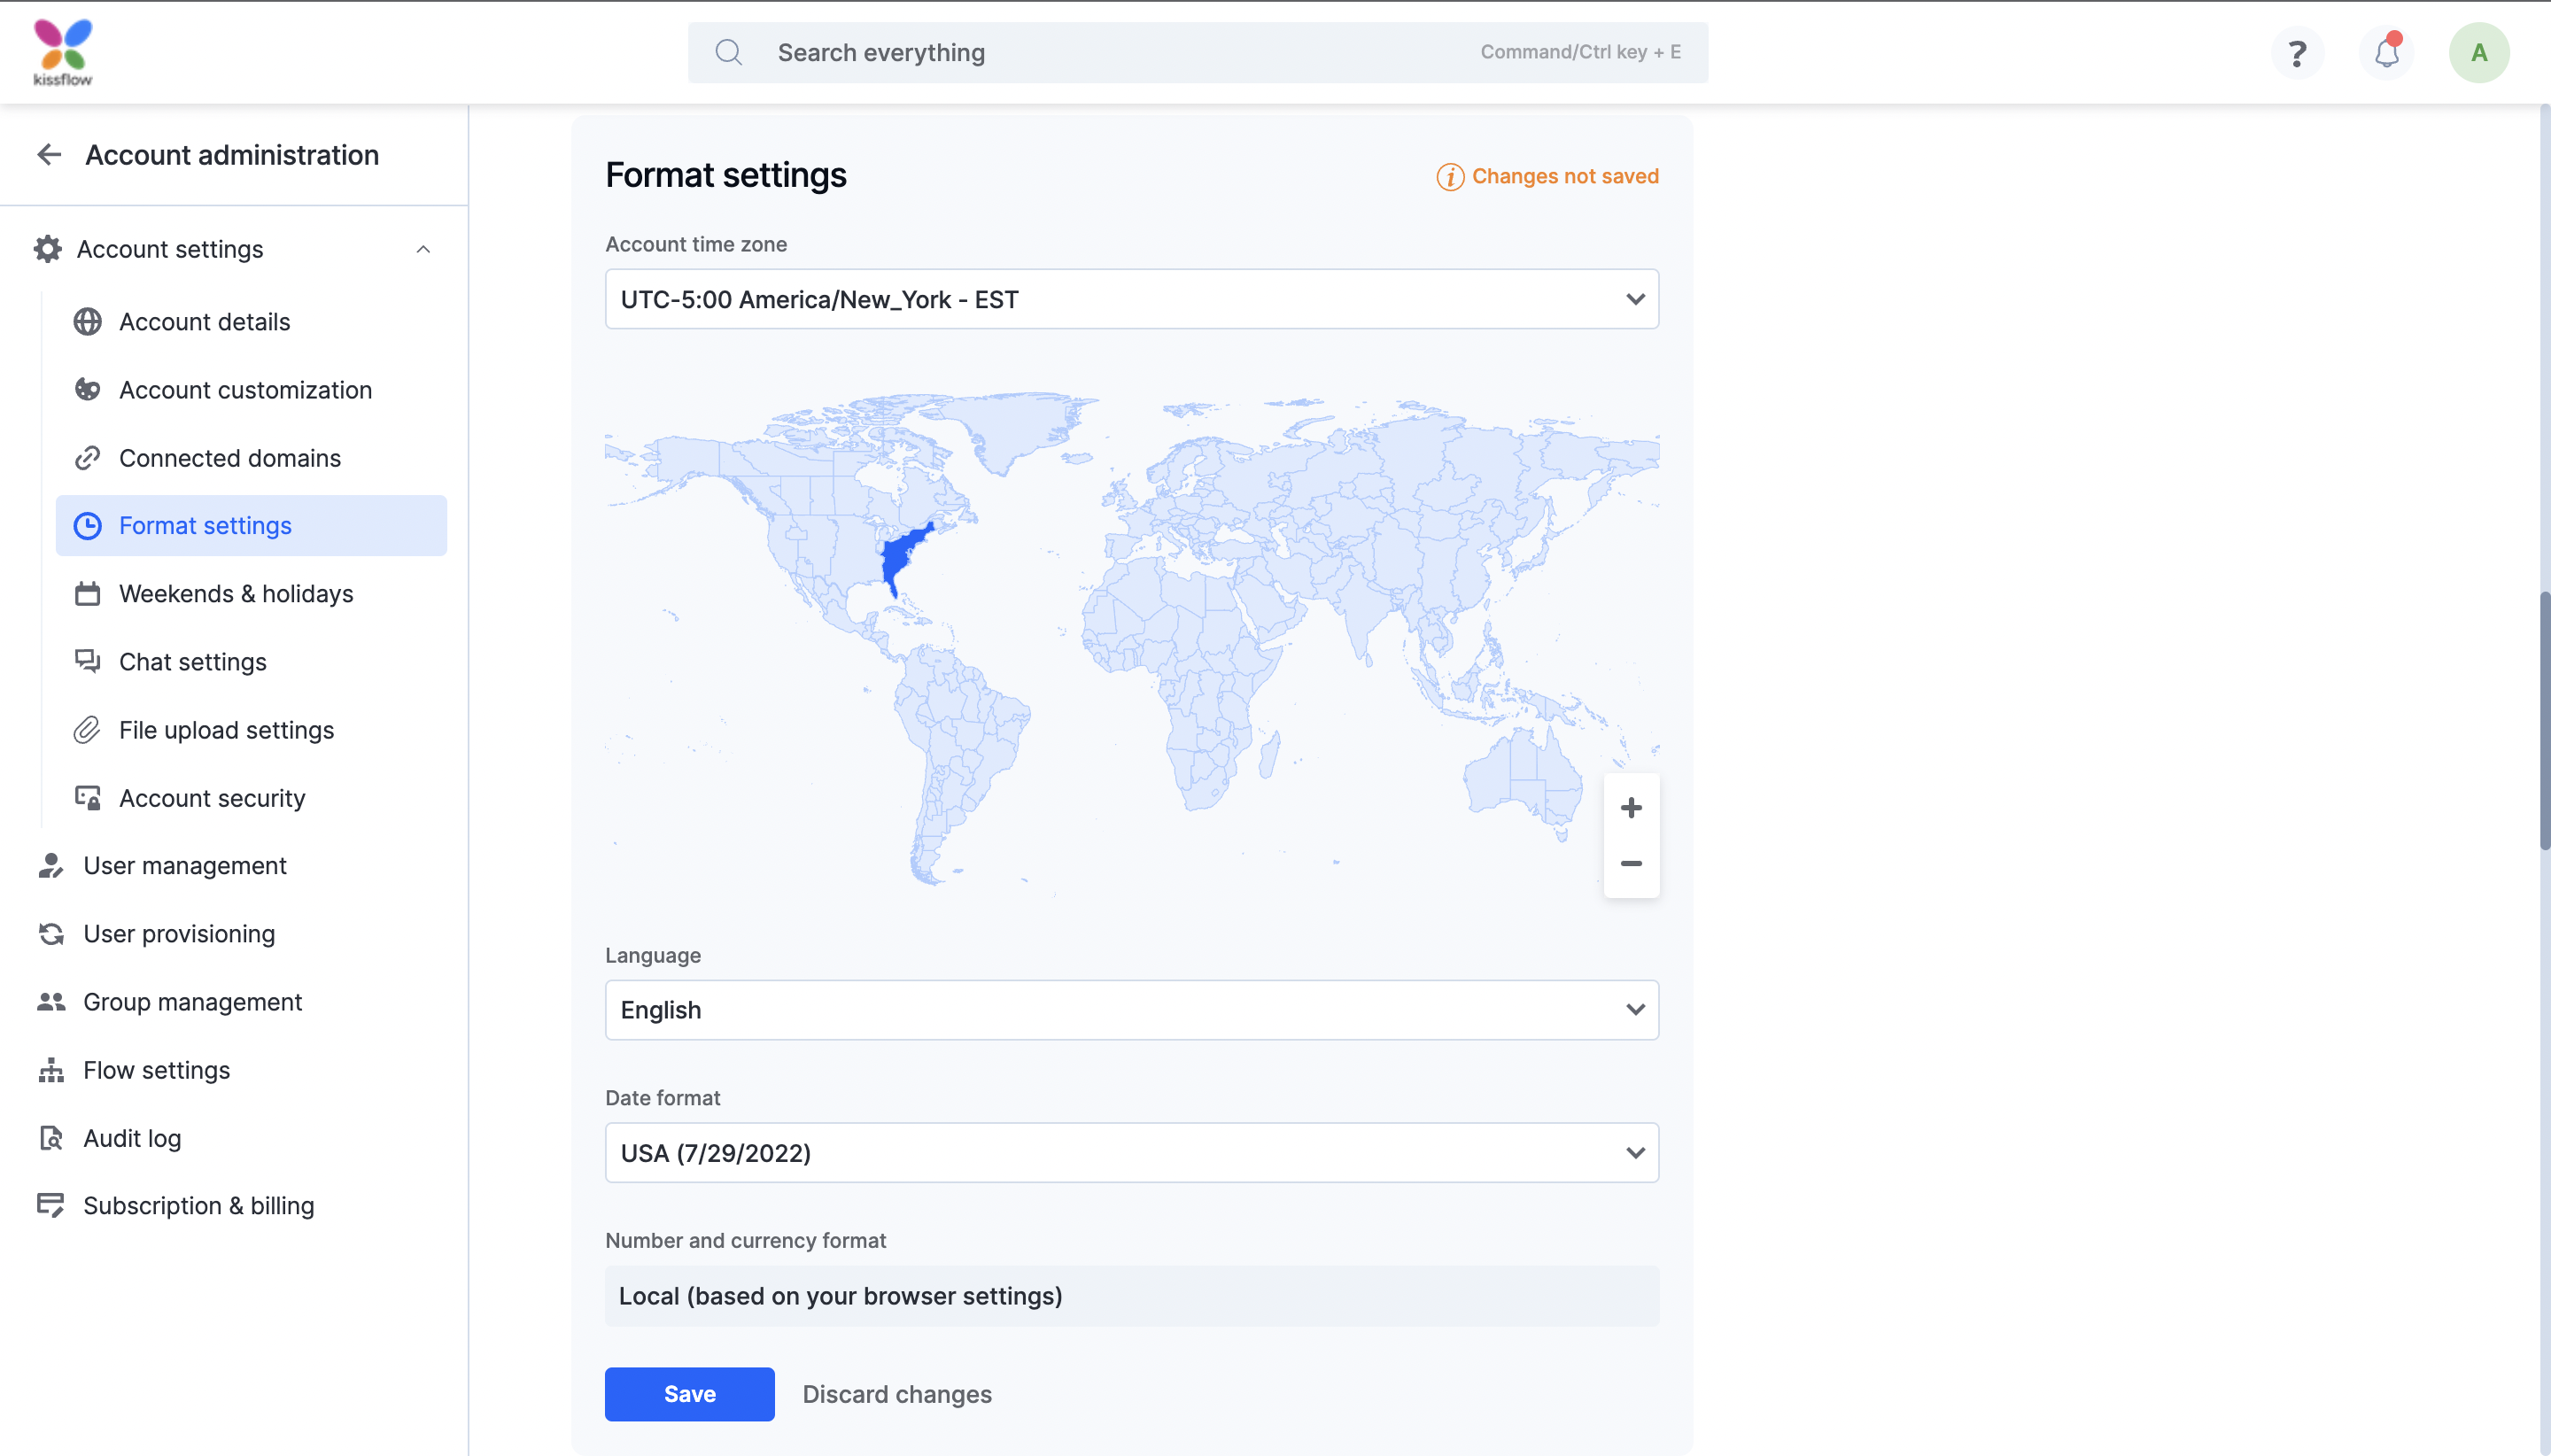
Task: Click the Account security lock icon
Action: click(x=88, y=798)
